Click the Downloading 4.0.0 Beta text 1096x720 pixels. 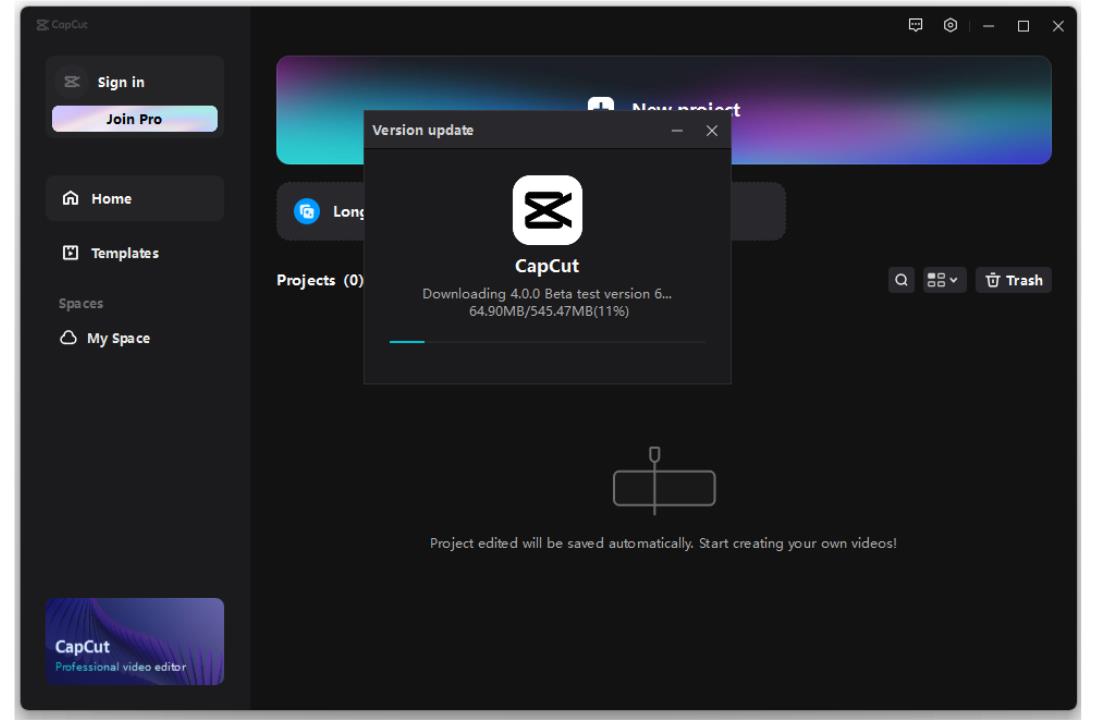[547, 294]
